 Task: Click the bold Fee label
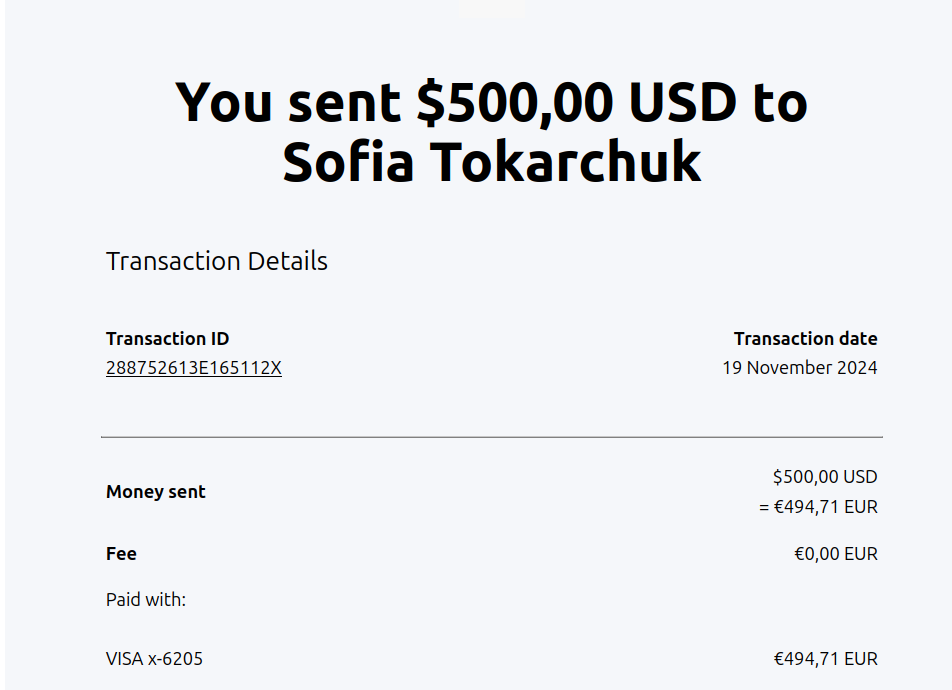pyautogui.click(x=121, y=554)
